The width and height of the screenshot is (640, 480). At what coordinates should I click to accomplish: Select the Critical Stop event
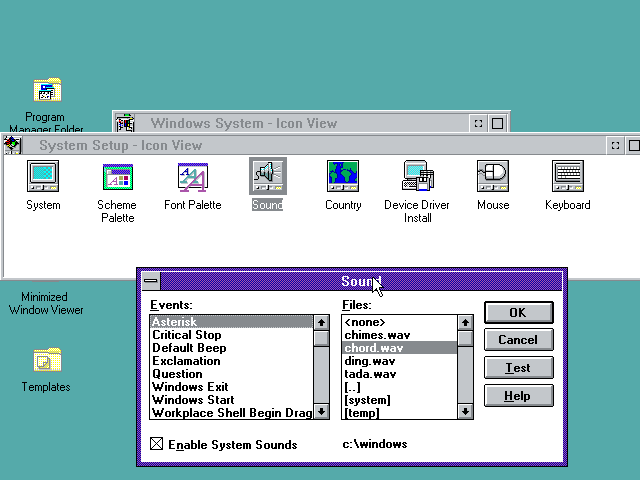[231, 335]
